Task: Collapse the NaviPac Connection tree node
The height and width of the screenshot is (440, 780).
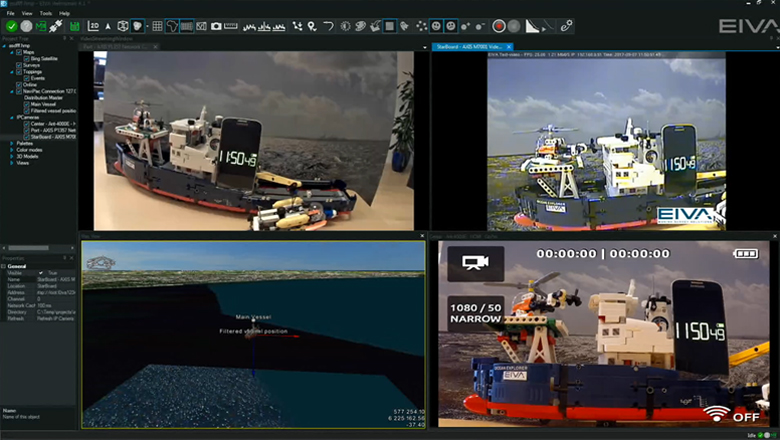Action: (x=12, y=91)
